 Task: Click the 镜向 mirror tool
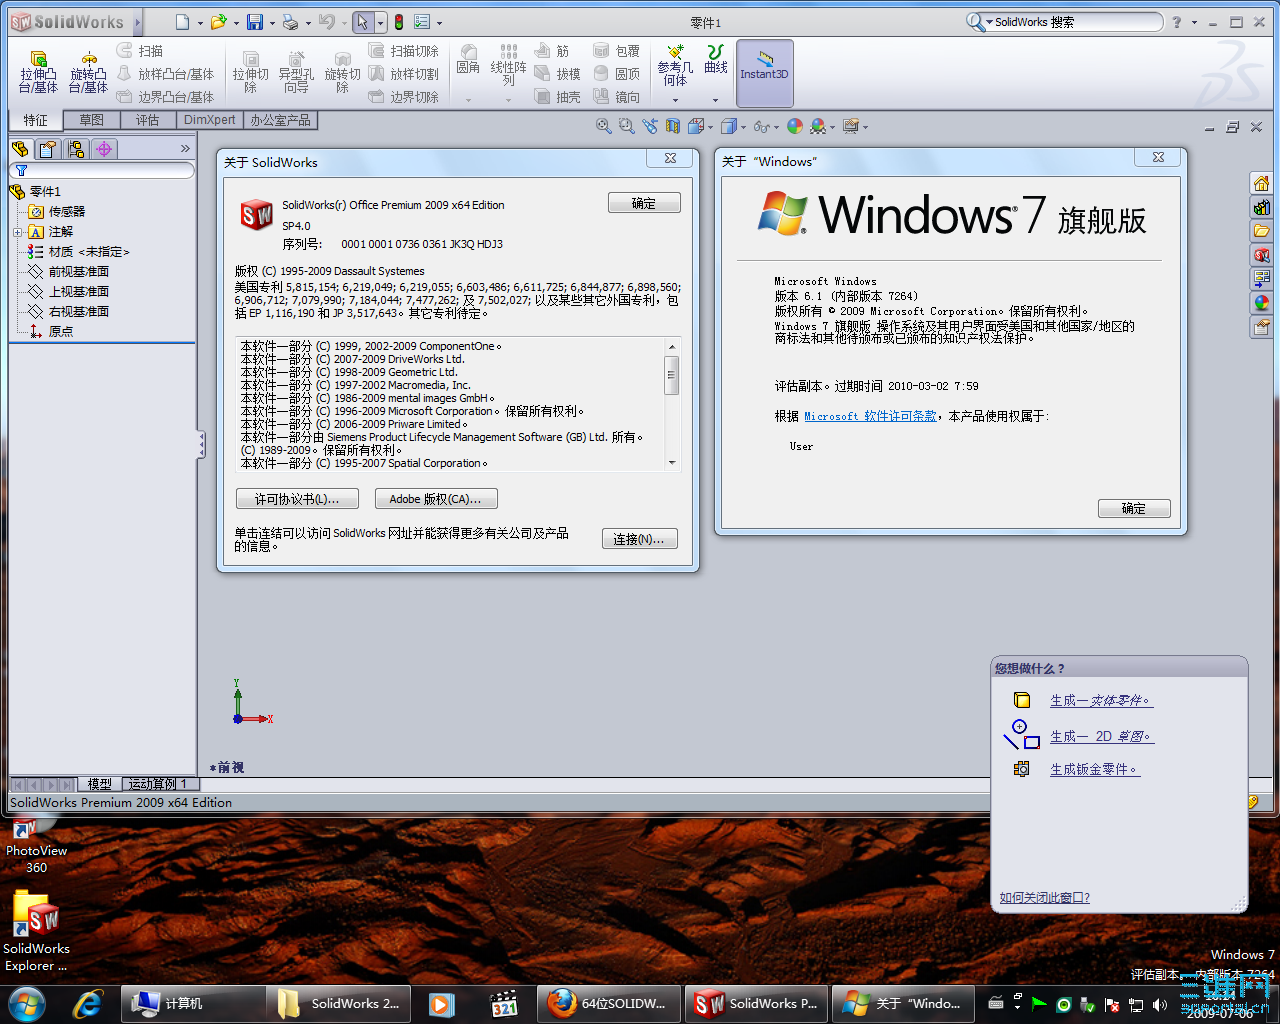pos(616,97)
